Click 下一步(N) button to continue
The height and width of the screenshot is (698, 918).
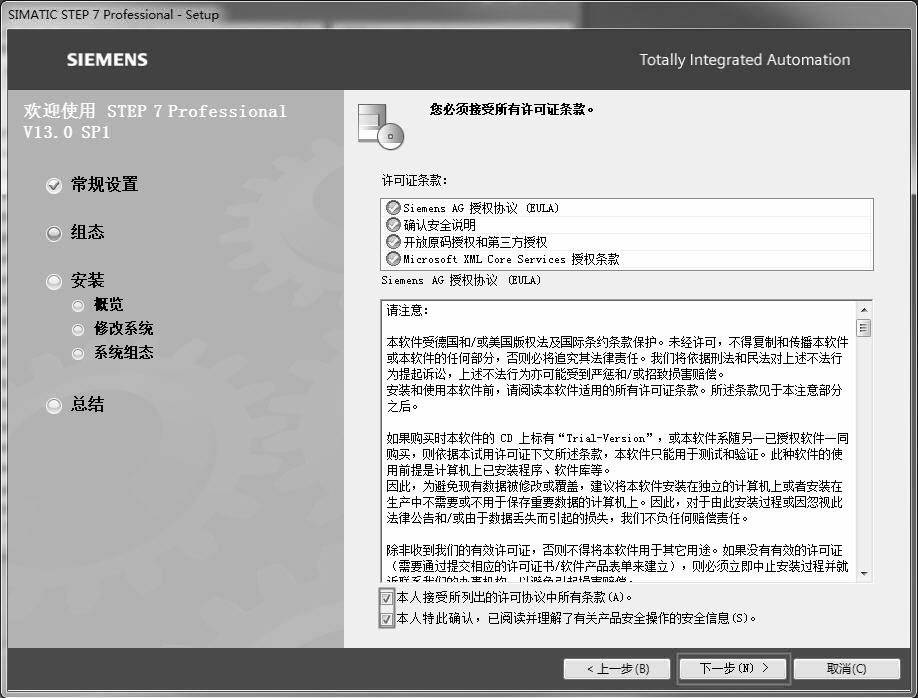tap(734, 669)
